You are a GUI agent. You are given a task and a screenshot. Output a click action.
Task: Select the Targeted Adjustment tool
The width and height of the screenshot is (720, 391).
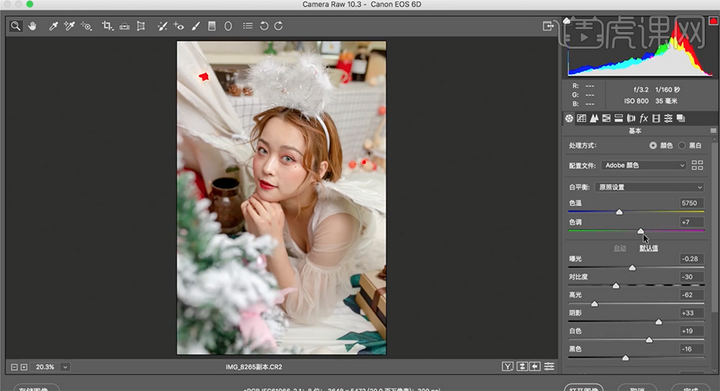86,26
